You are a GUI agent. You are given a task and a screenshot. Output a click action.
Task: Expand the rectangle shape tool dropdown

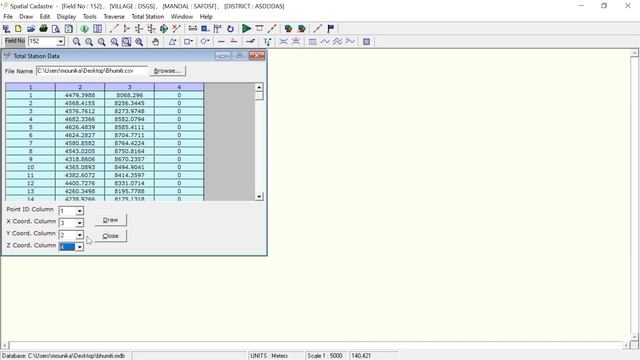192,42
